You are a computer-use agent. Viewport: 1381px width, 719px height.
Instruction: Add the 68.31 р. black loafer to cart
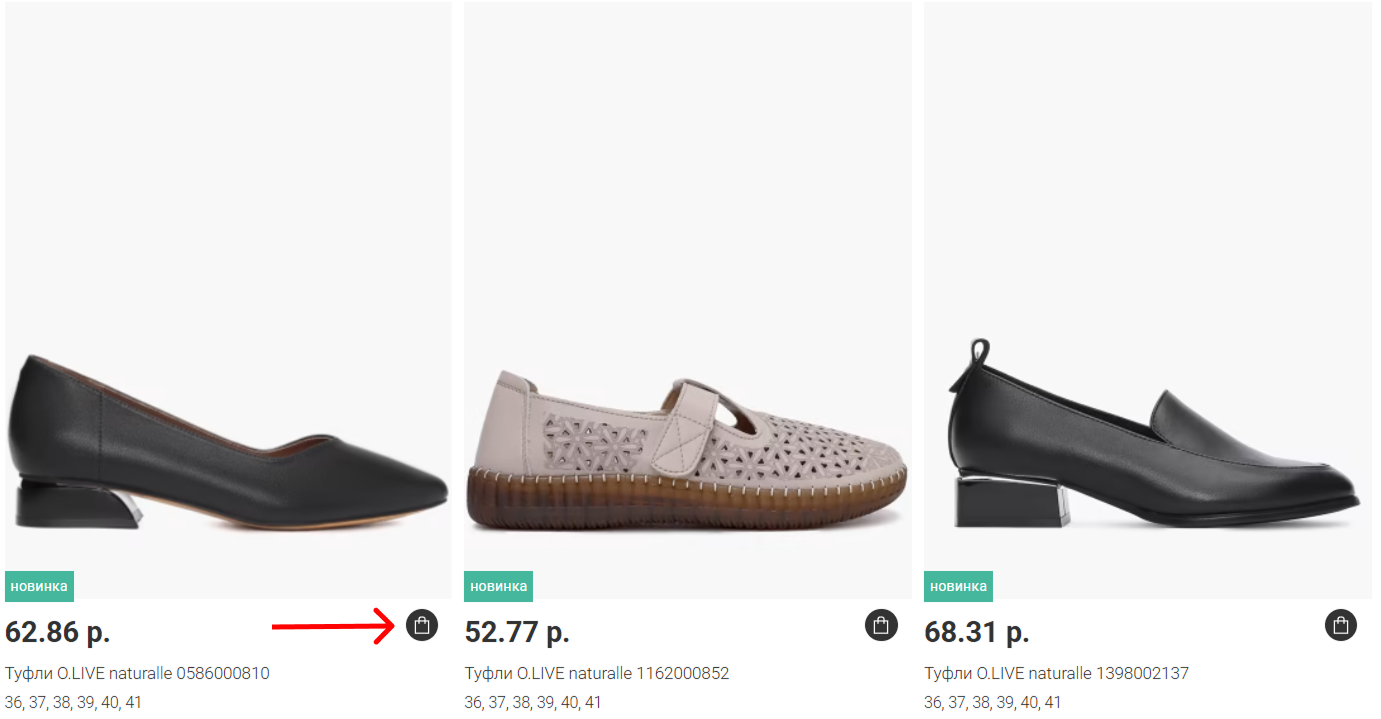1341,626
